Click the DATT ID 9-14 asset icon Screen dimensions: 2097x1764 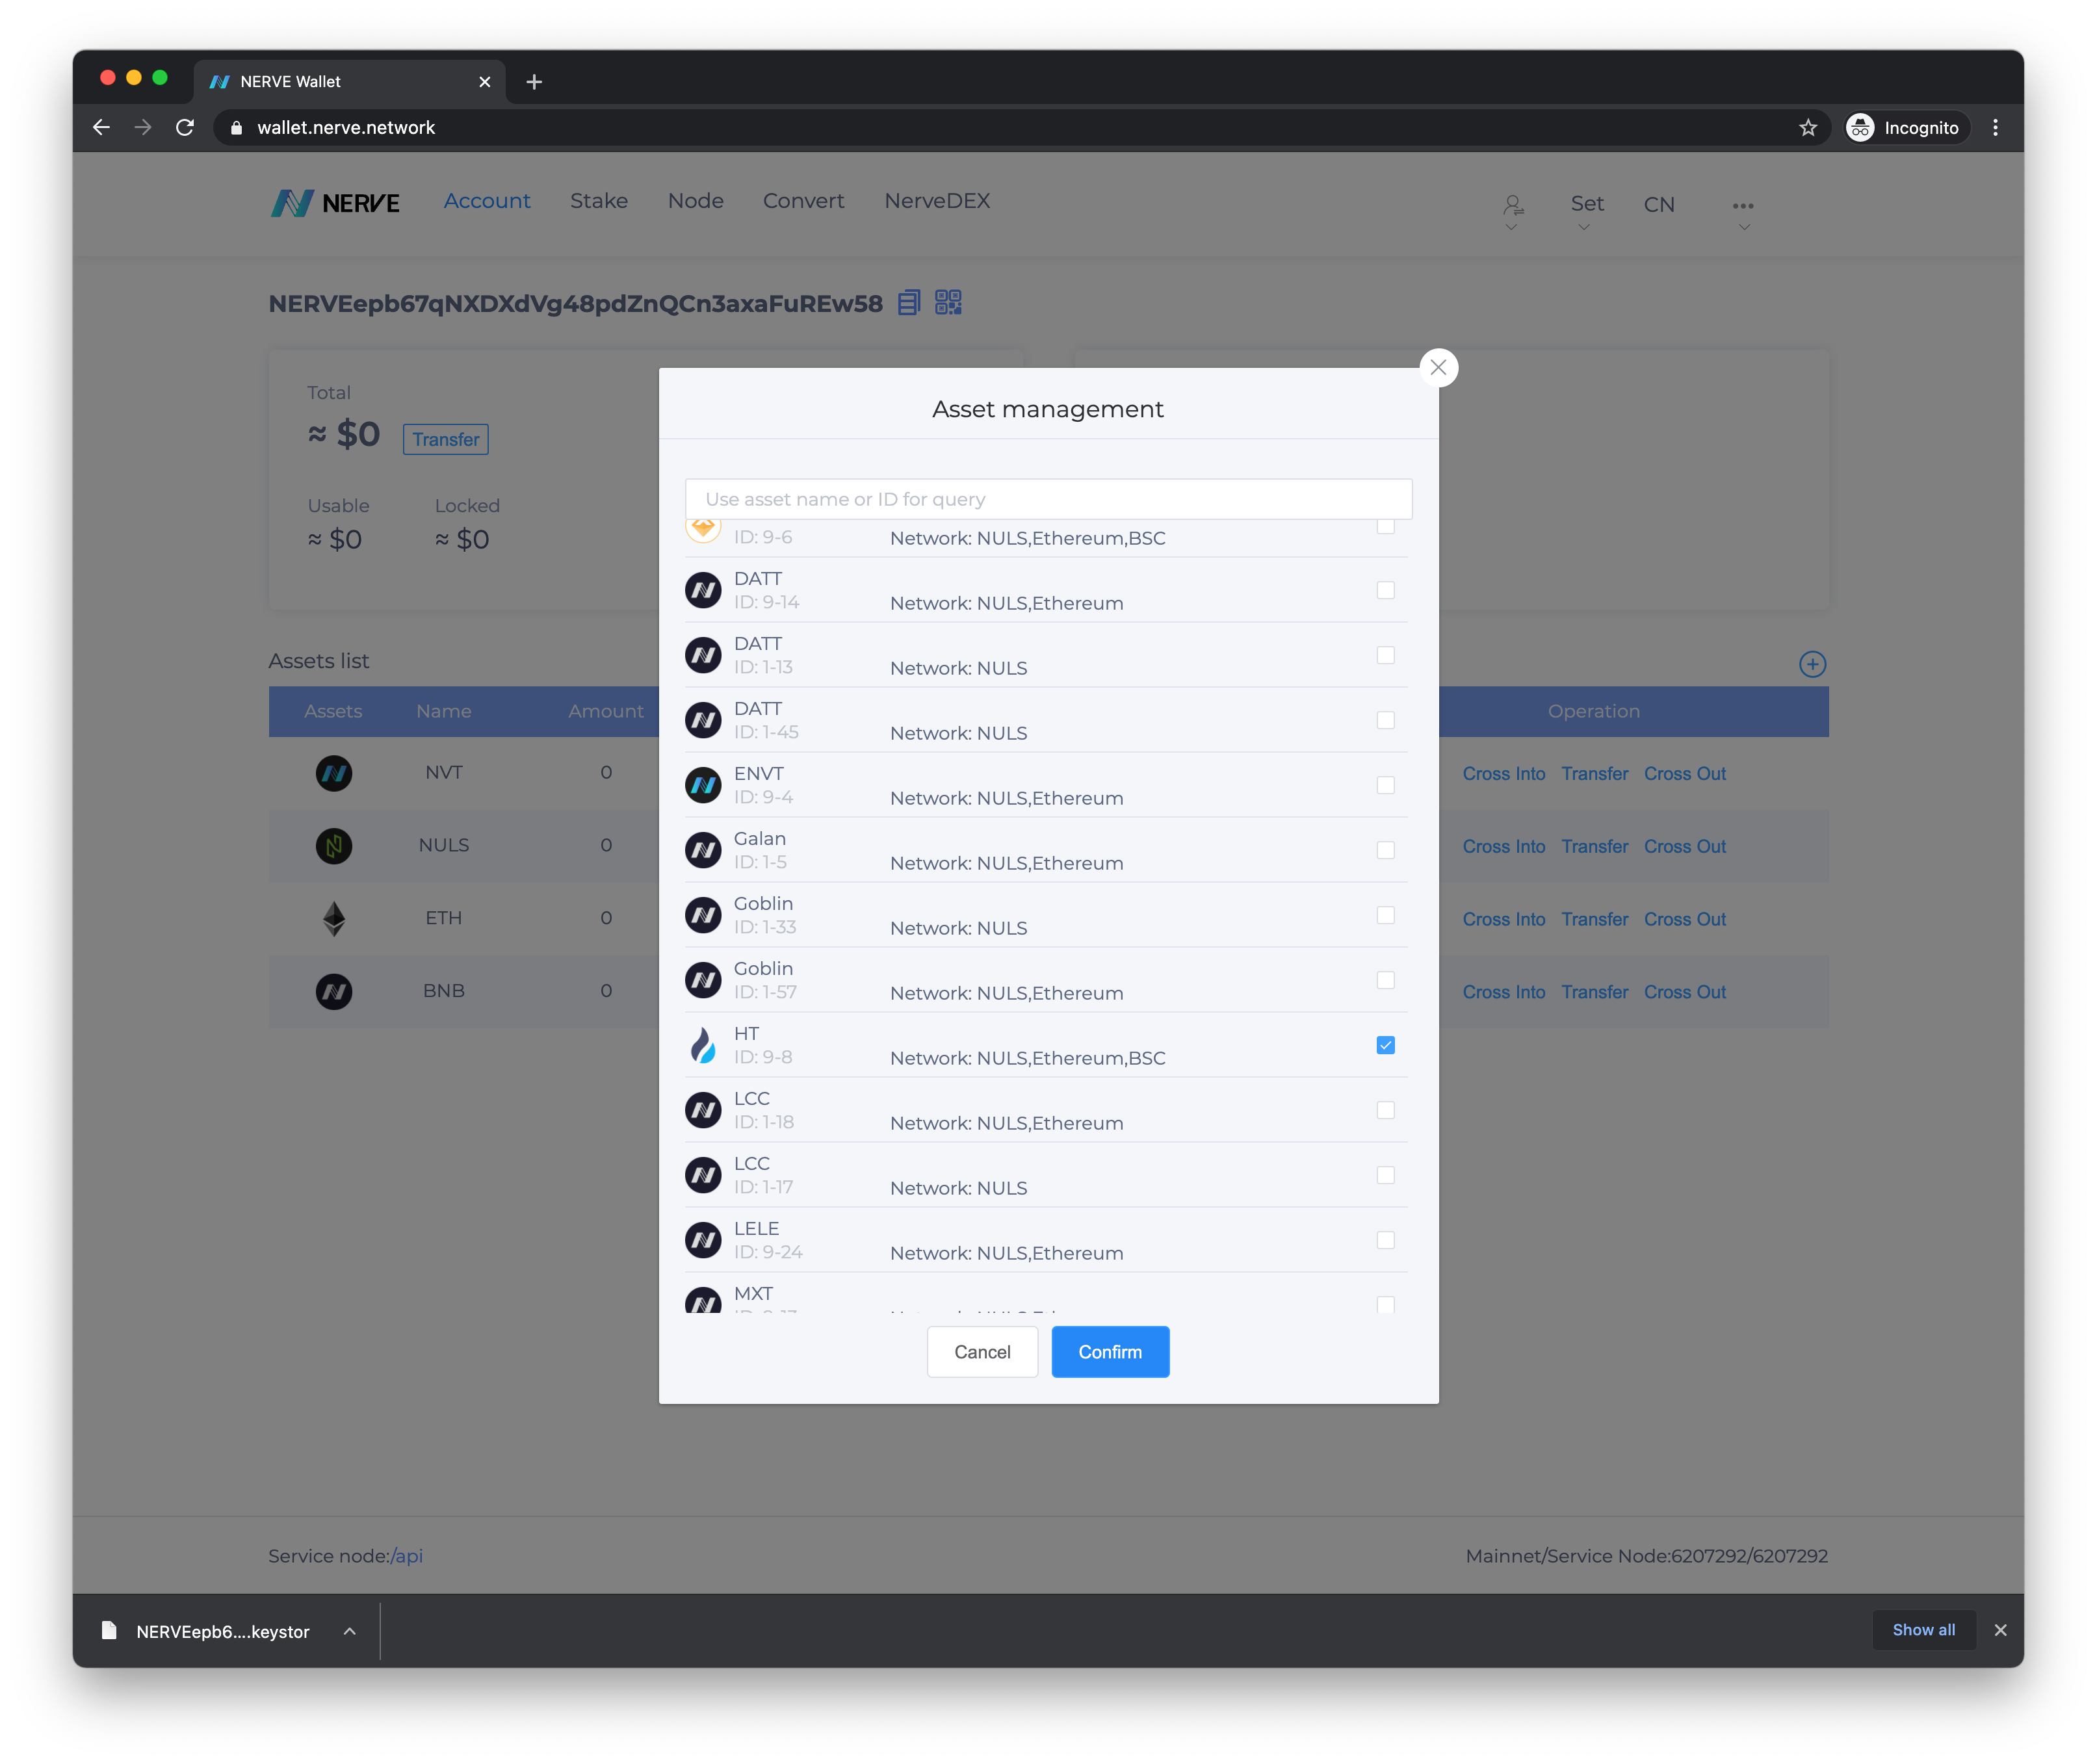click(x=703, y=590)
